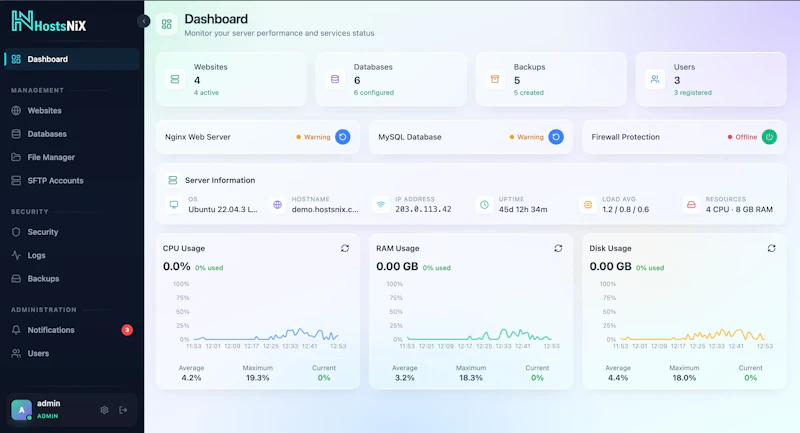Refresh the Disk Usage chart

coord(771,248)
